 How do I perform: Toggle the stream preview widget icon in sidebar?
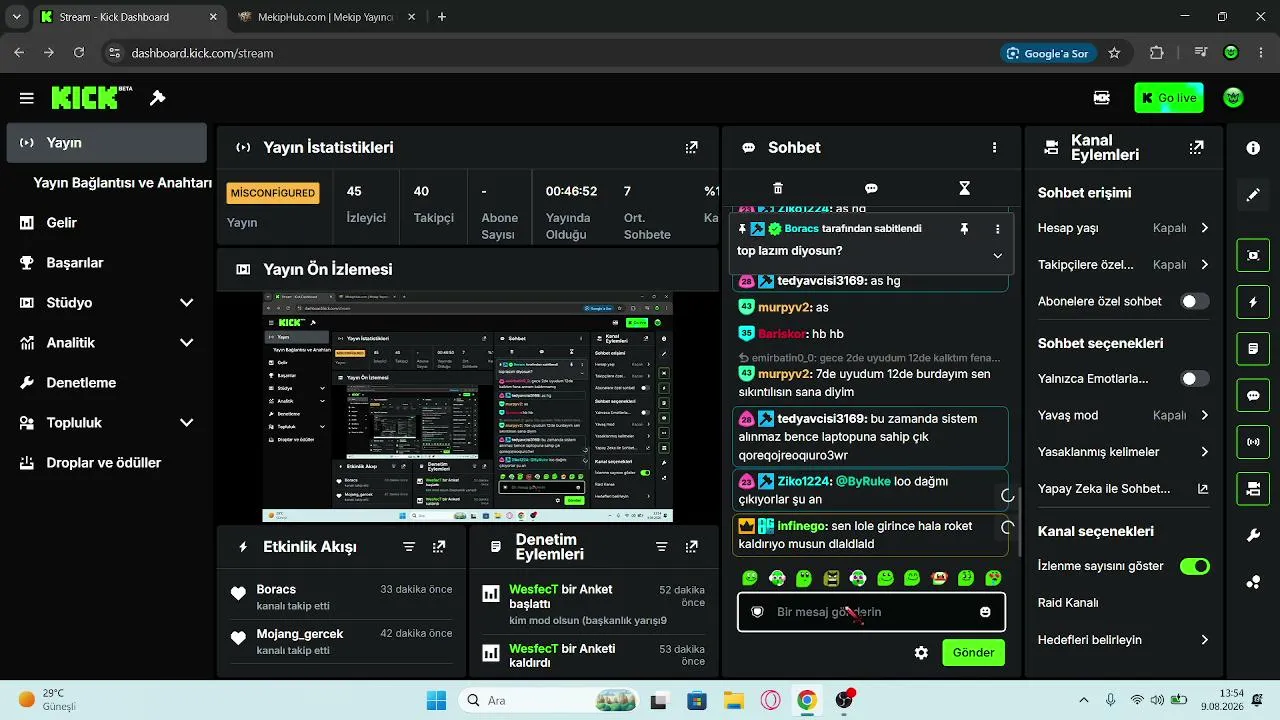[x=1253, y=254]
